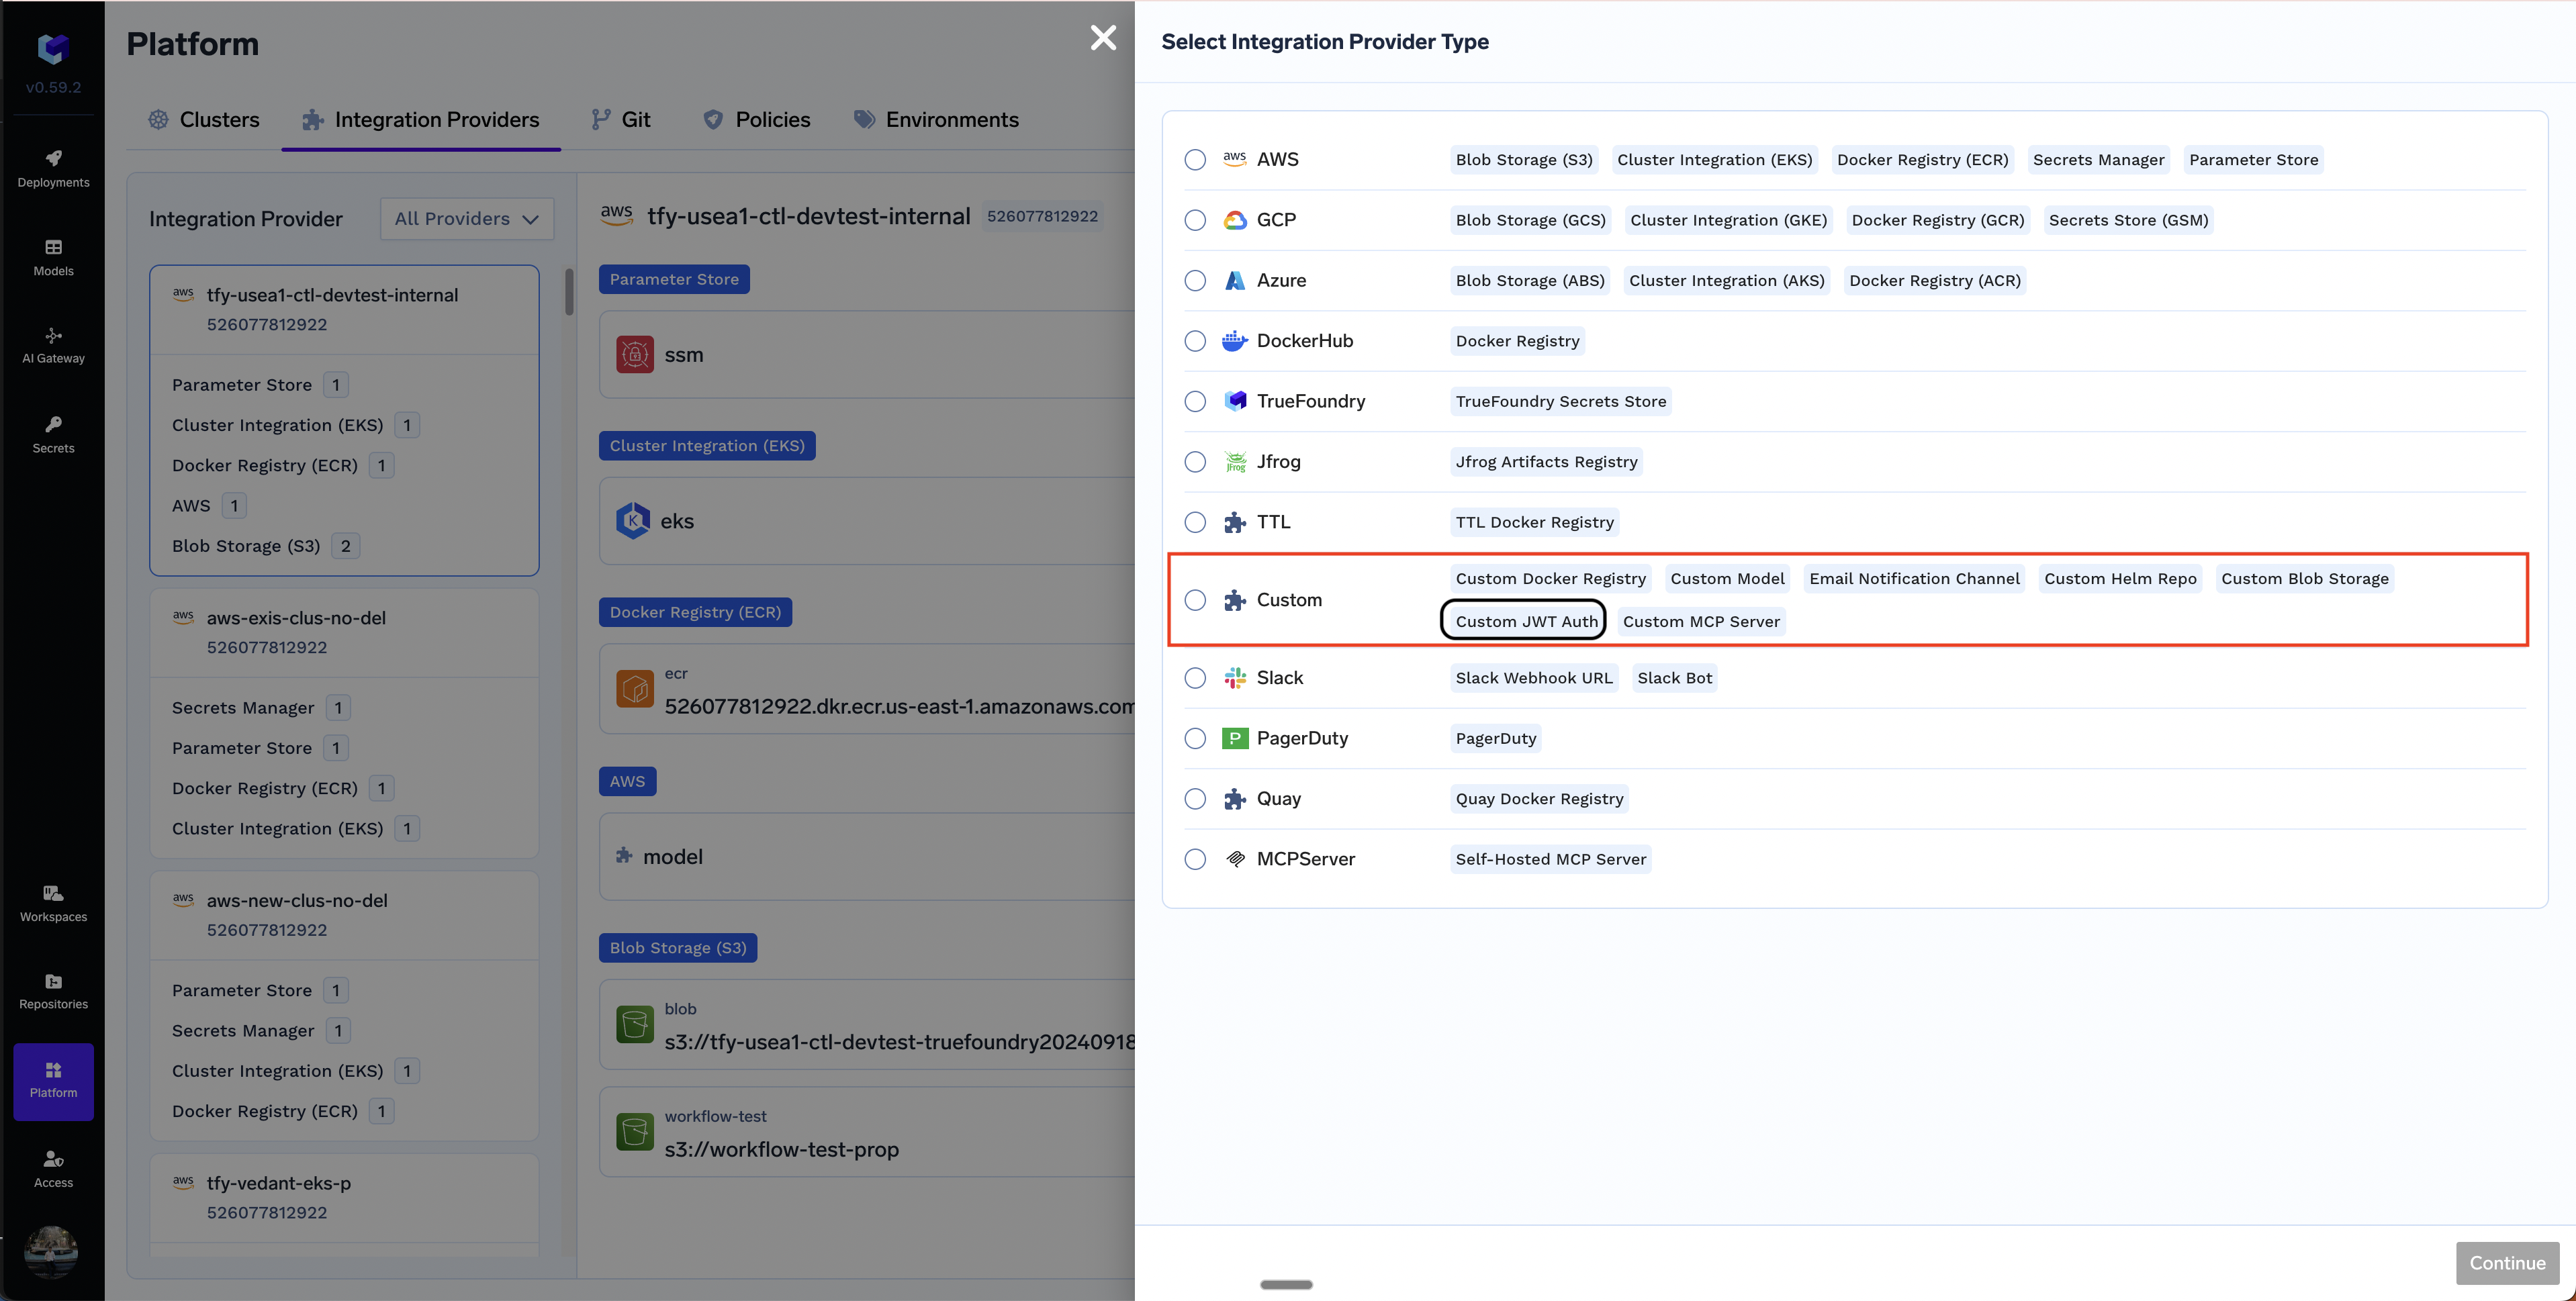The height and width of the screenshot is (1301, 2576).
Task: Select the aws-exis-clus-no-del provider card
Action: (344, 722)
